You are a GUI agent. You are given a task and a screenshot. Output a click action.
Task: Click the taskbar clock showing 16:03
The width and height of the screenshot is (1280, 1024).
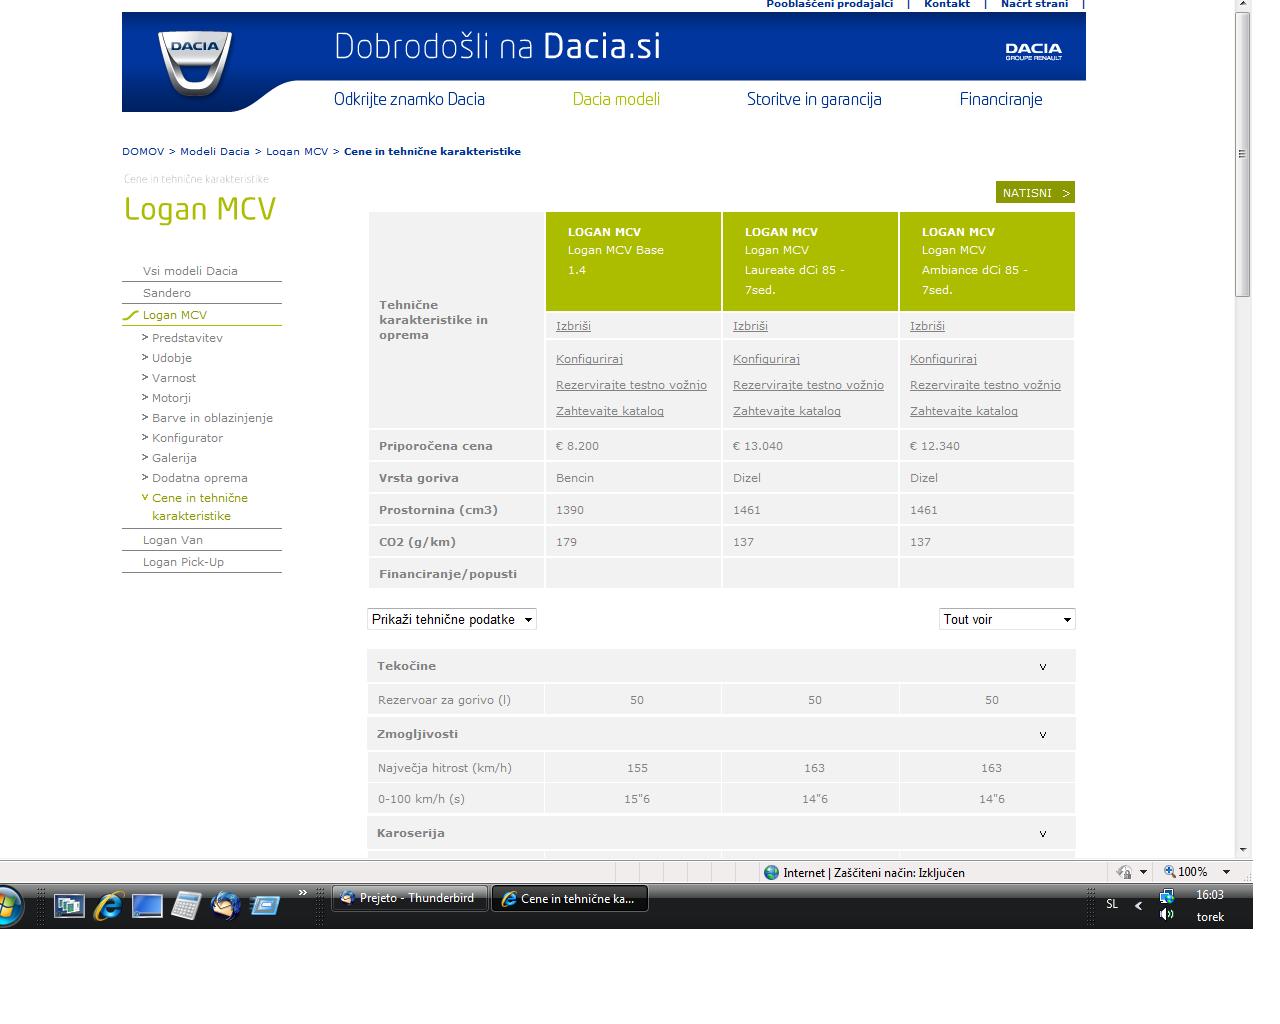coord(1210,895)
